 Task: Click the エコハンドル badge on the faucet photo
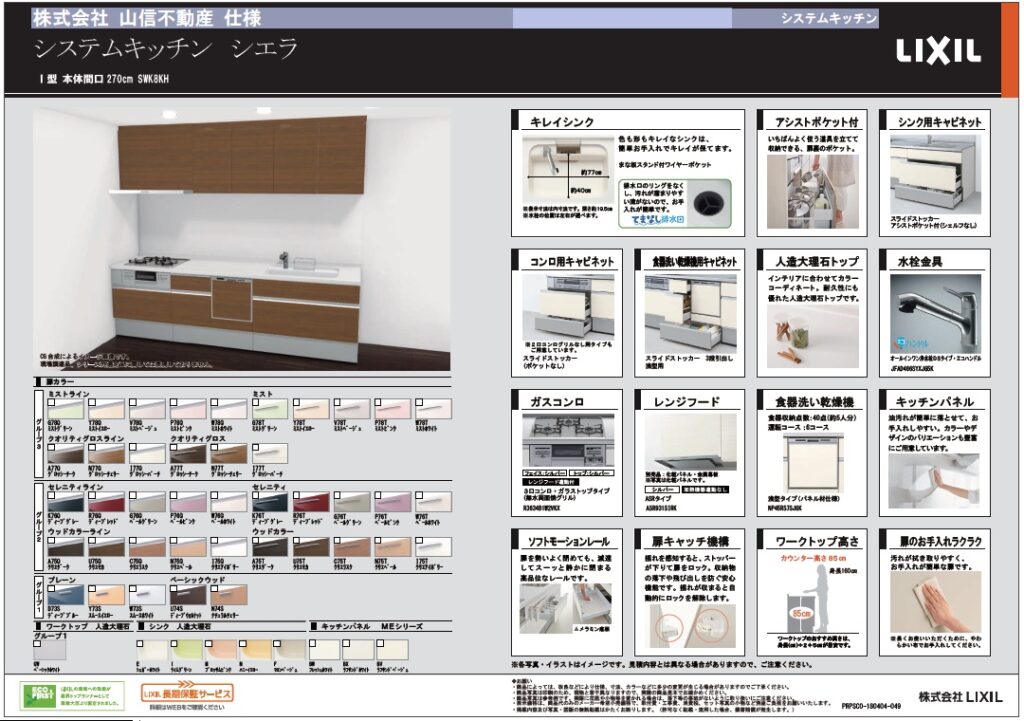(x=909, y=342)
